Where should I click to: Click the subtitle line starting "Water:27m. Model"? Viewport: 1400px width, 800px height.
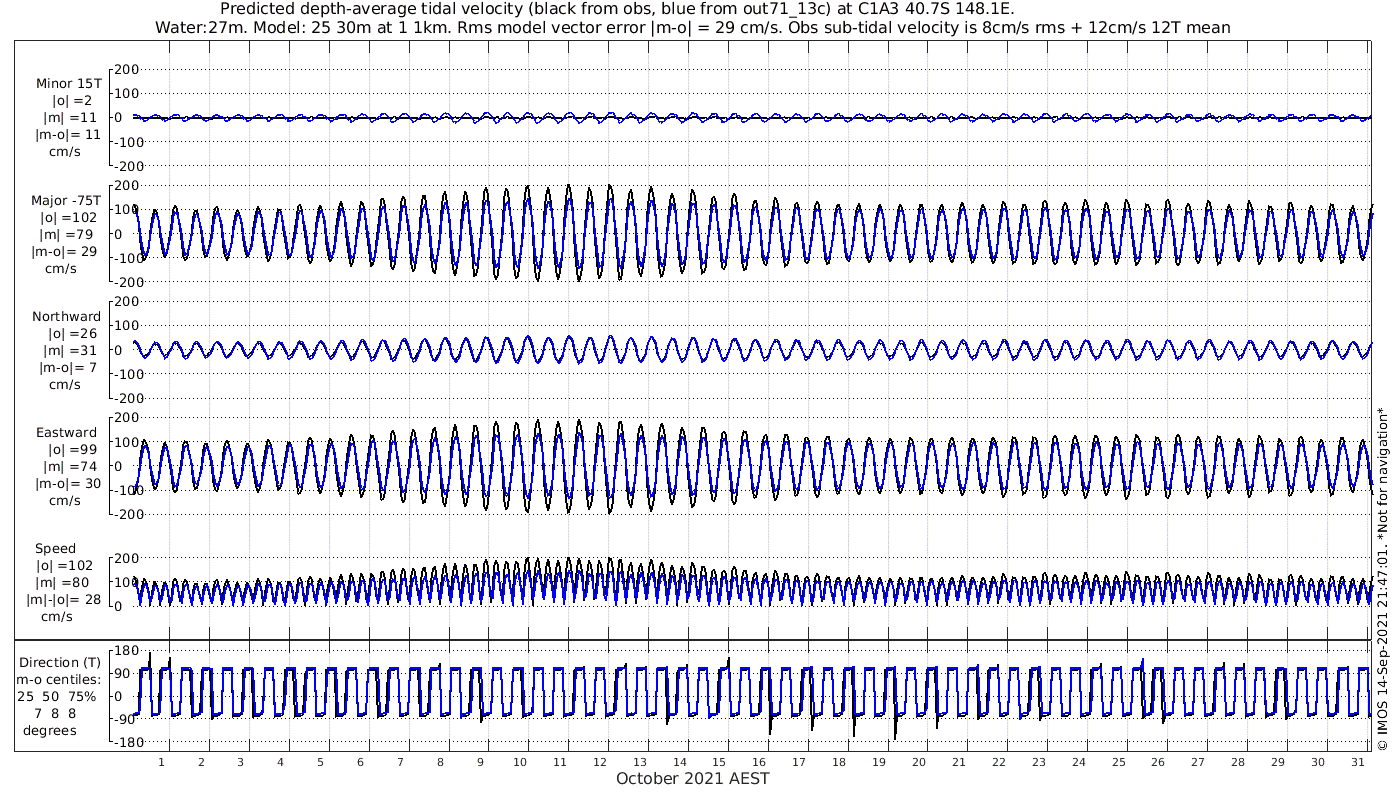click(693, 27)
